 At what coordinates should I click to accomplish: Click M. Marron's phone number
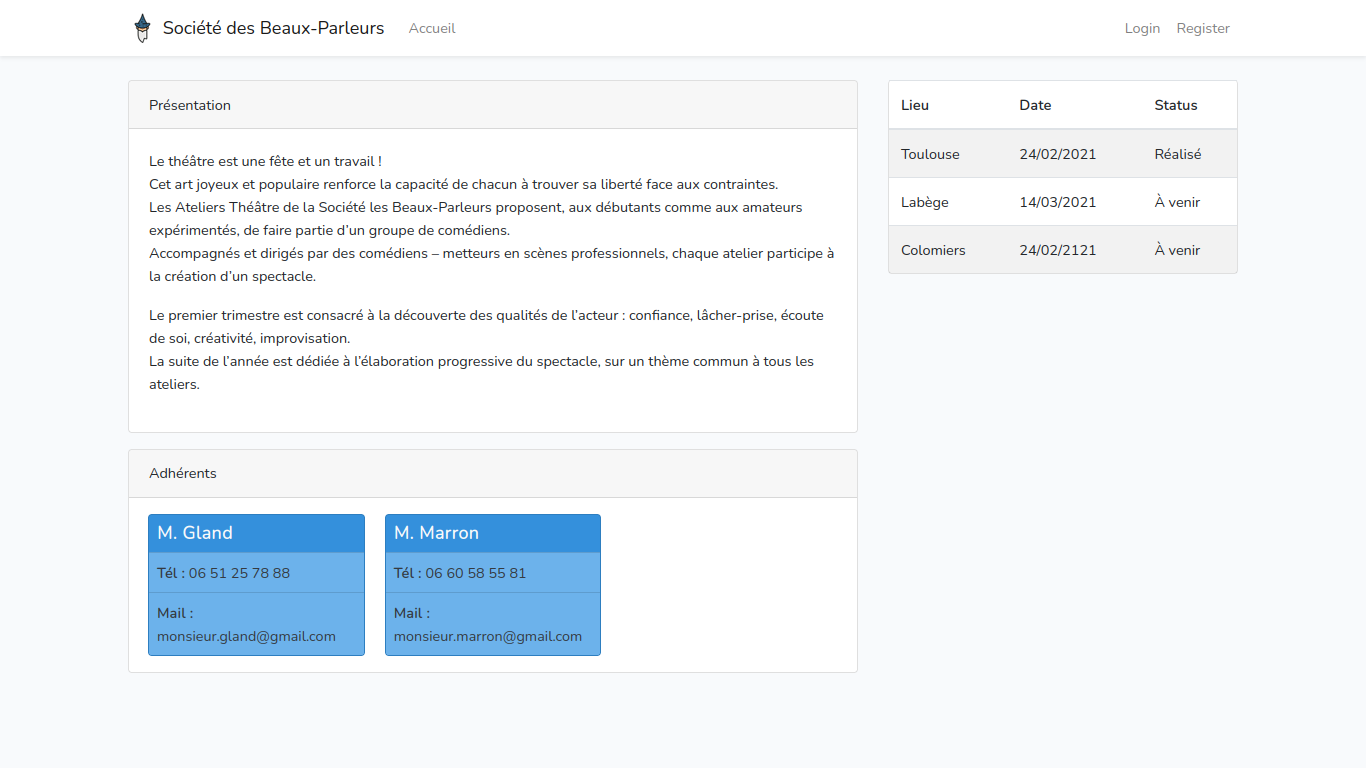pos(475,573)
